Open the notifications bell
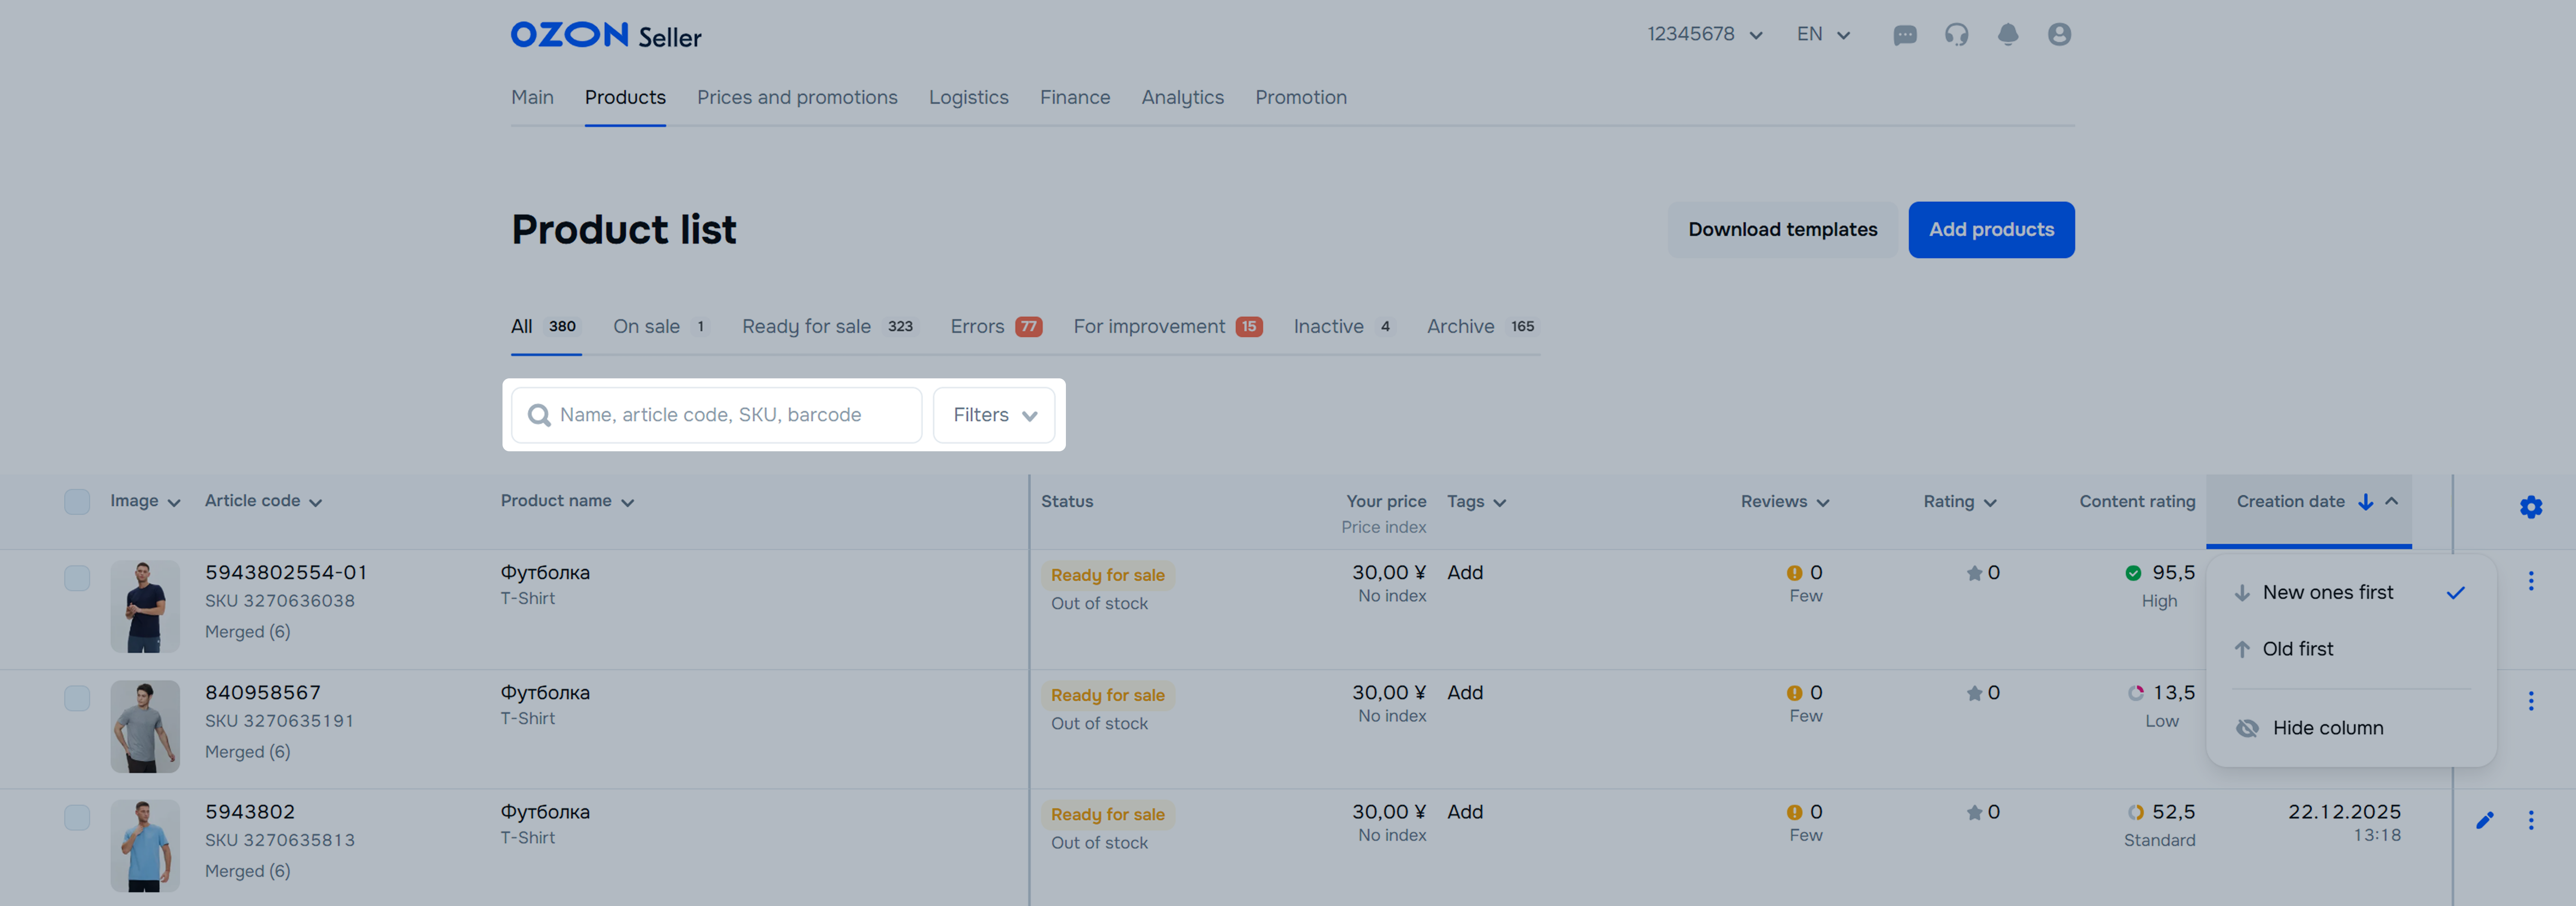The width and height of the screenshot is (2576, 906). click(x=2007, y=35)
